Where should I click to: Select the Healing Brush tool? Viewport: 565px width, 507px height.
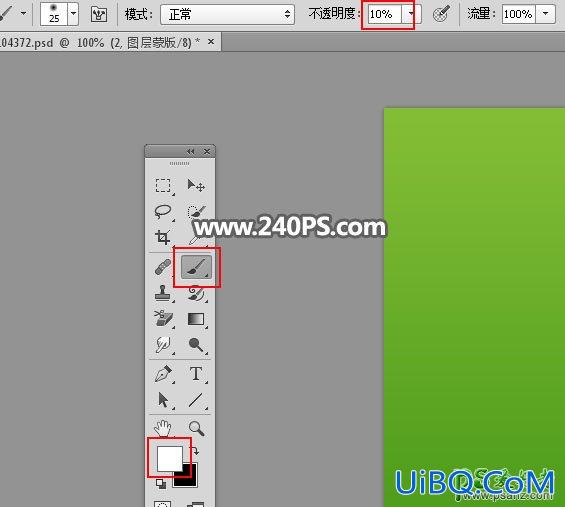[x=163, y=267]
